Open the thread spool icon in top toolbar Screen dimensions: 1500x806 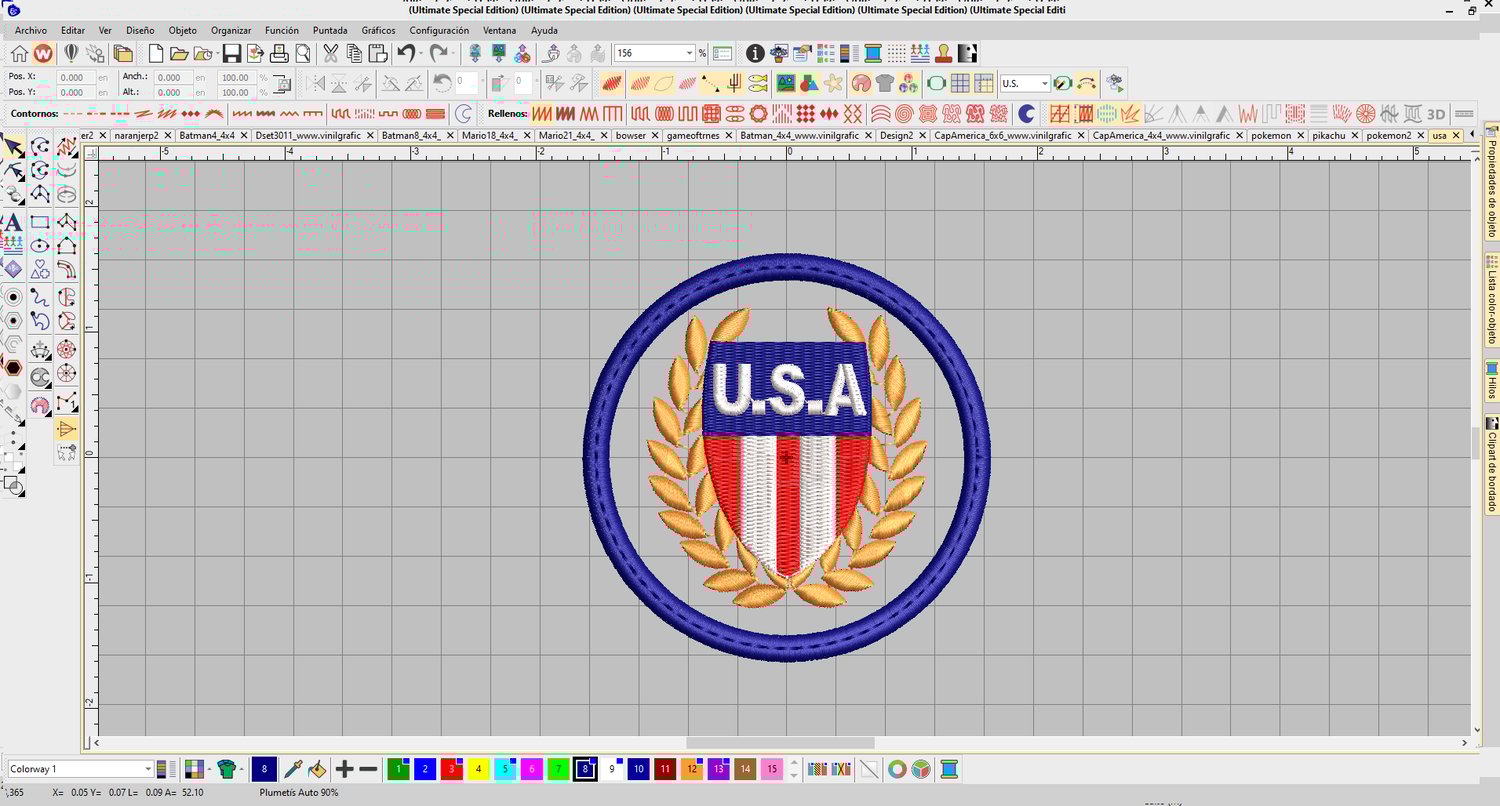click(872, 53)
